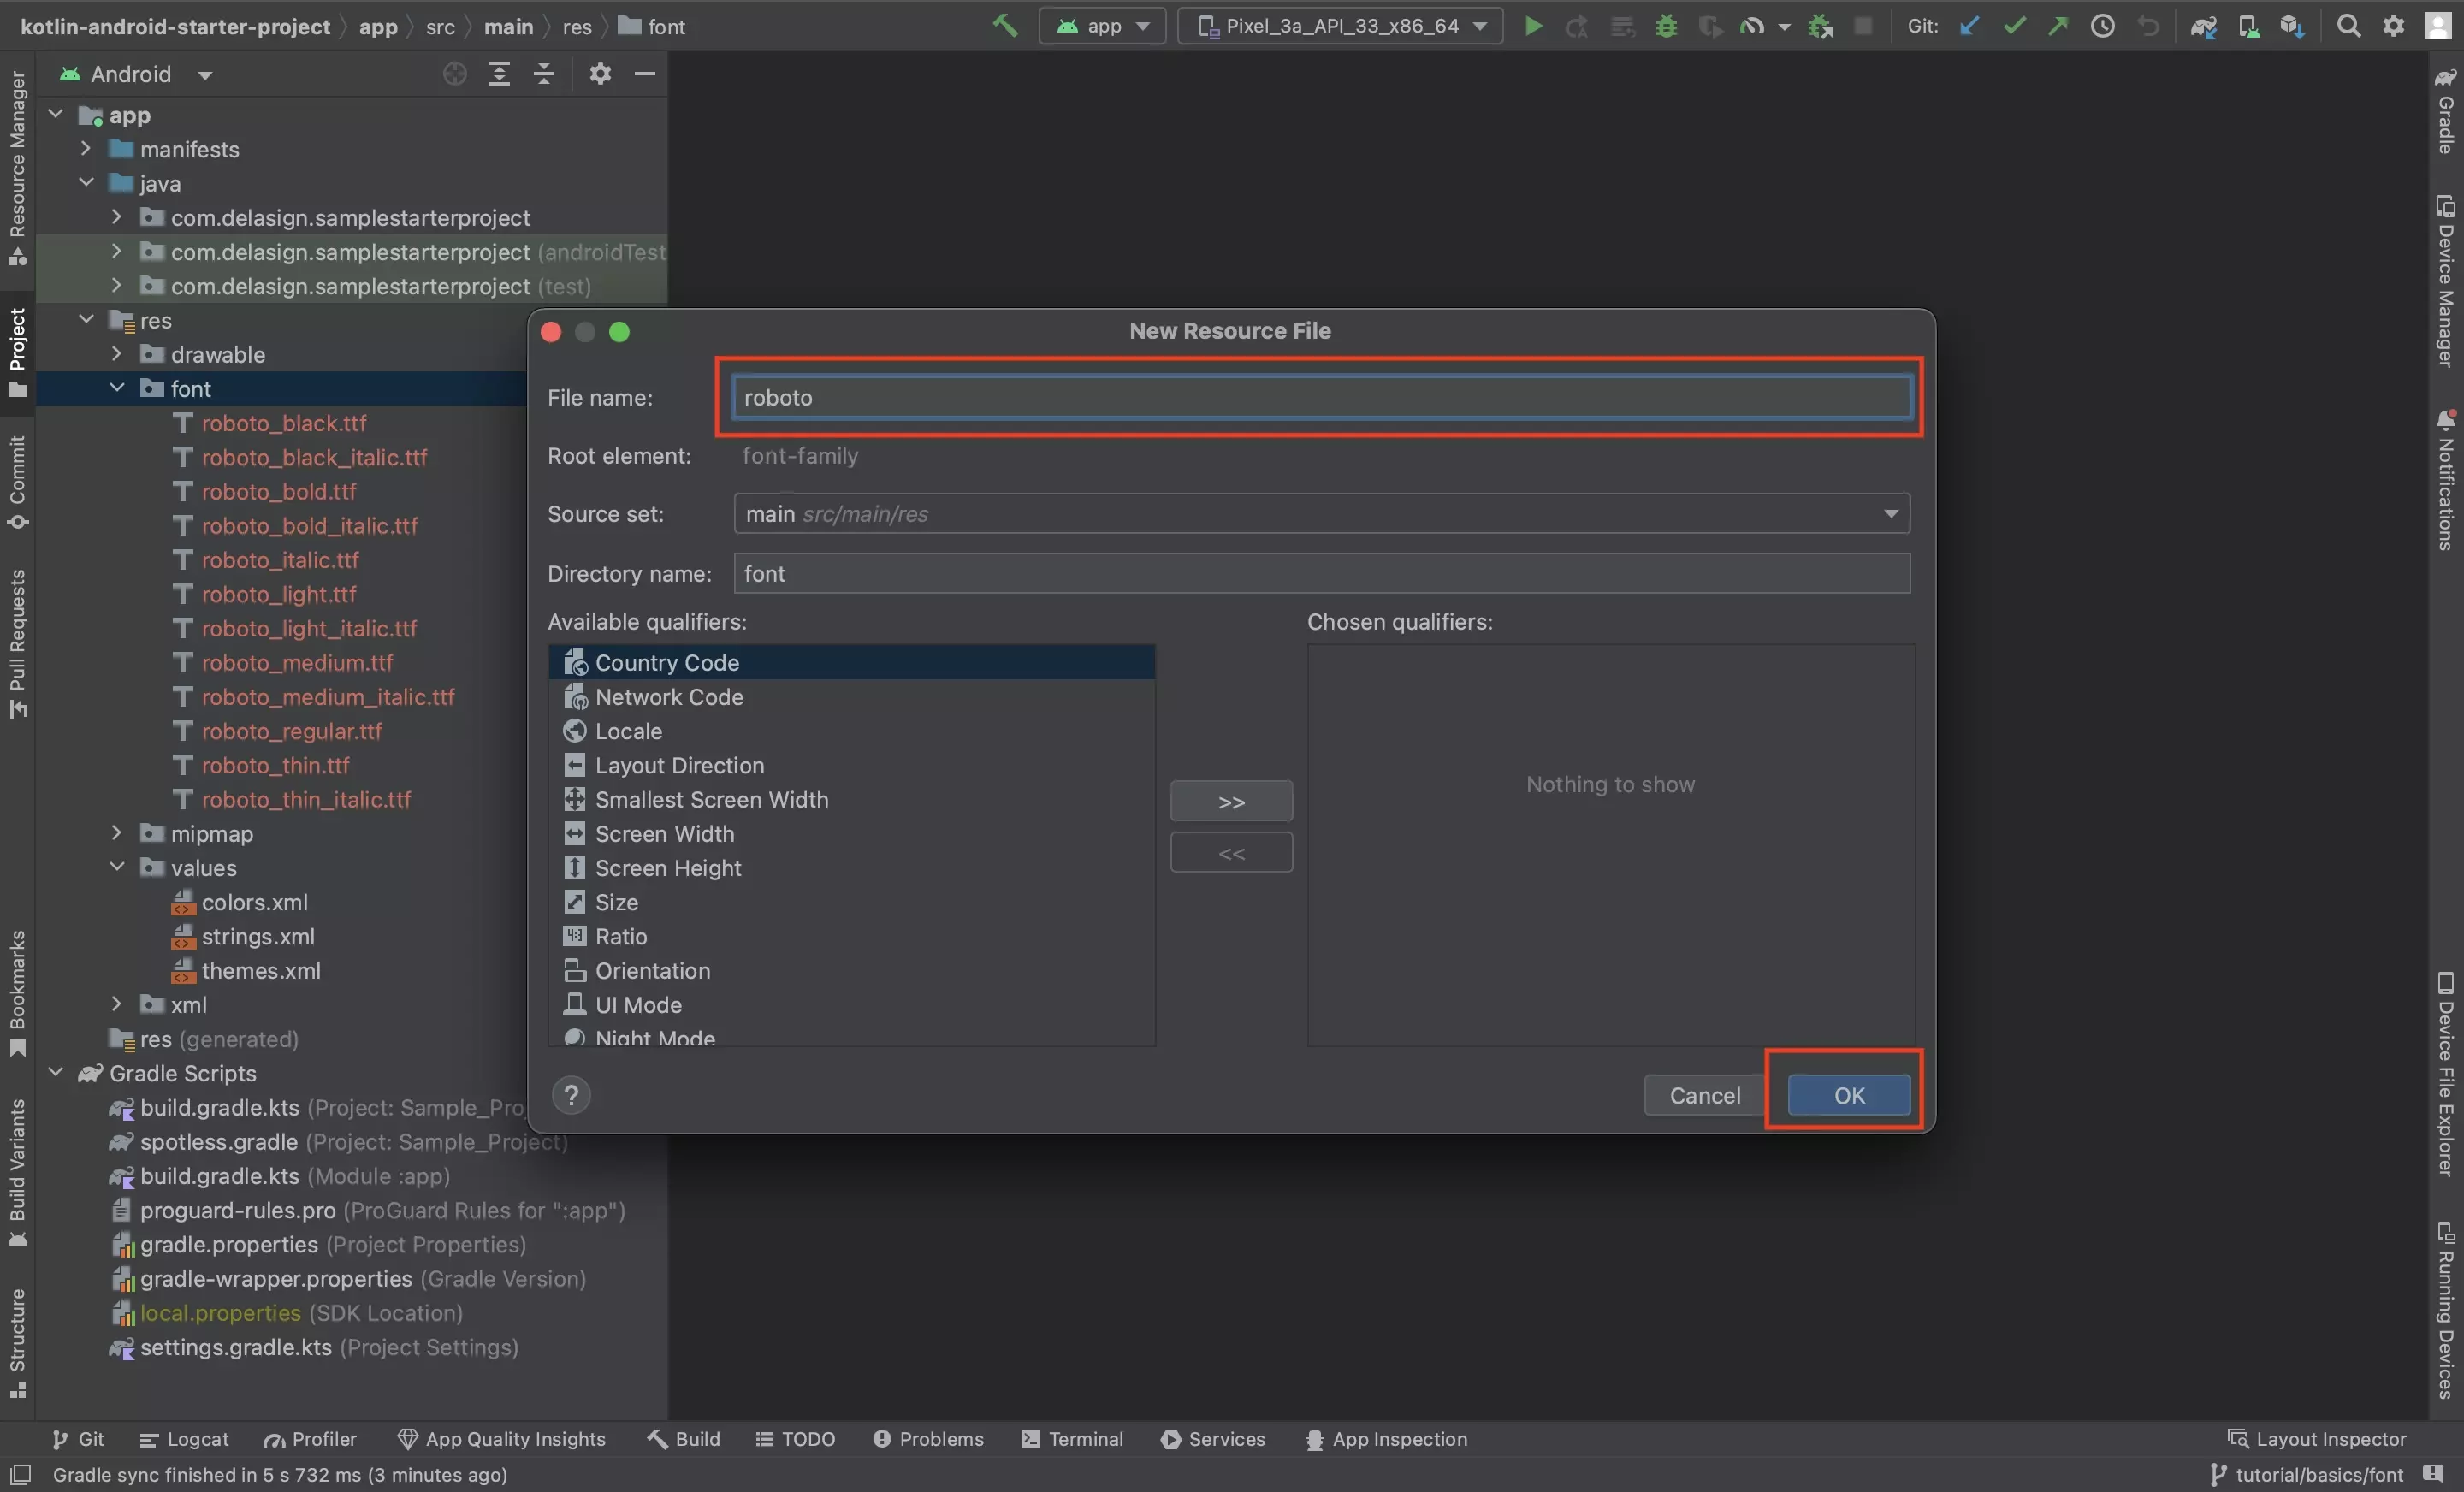
Task: Open the Device Manager toolbar icon
Action: [x=2248, y=26]
